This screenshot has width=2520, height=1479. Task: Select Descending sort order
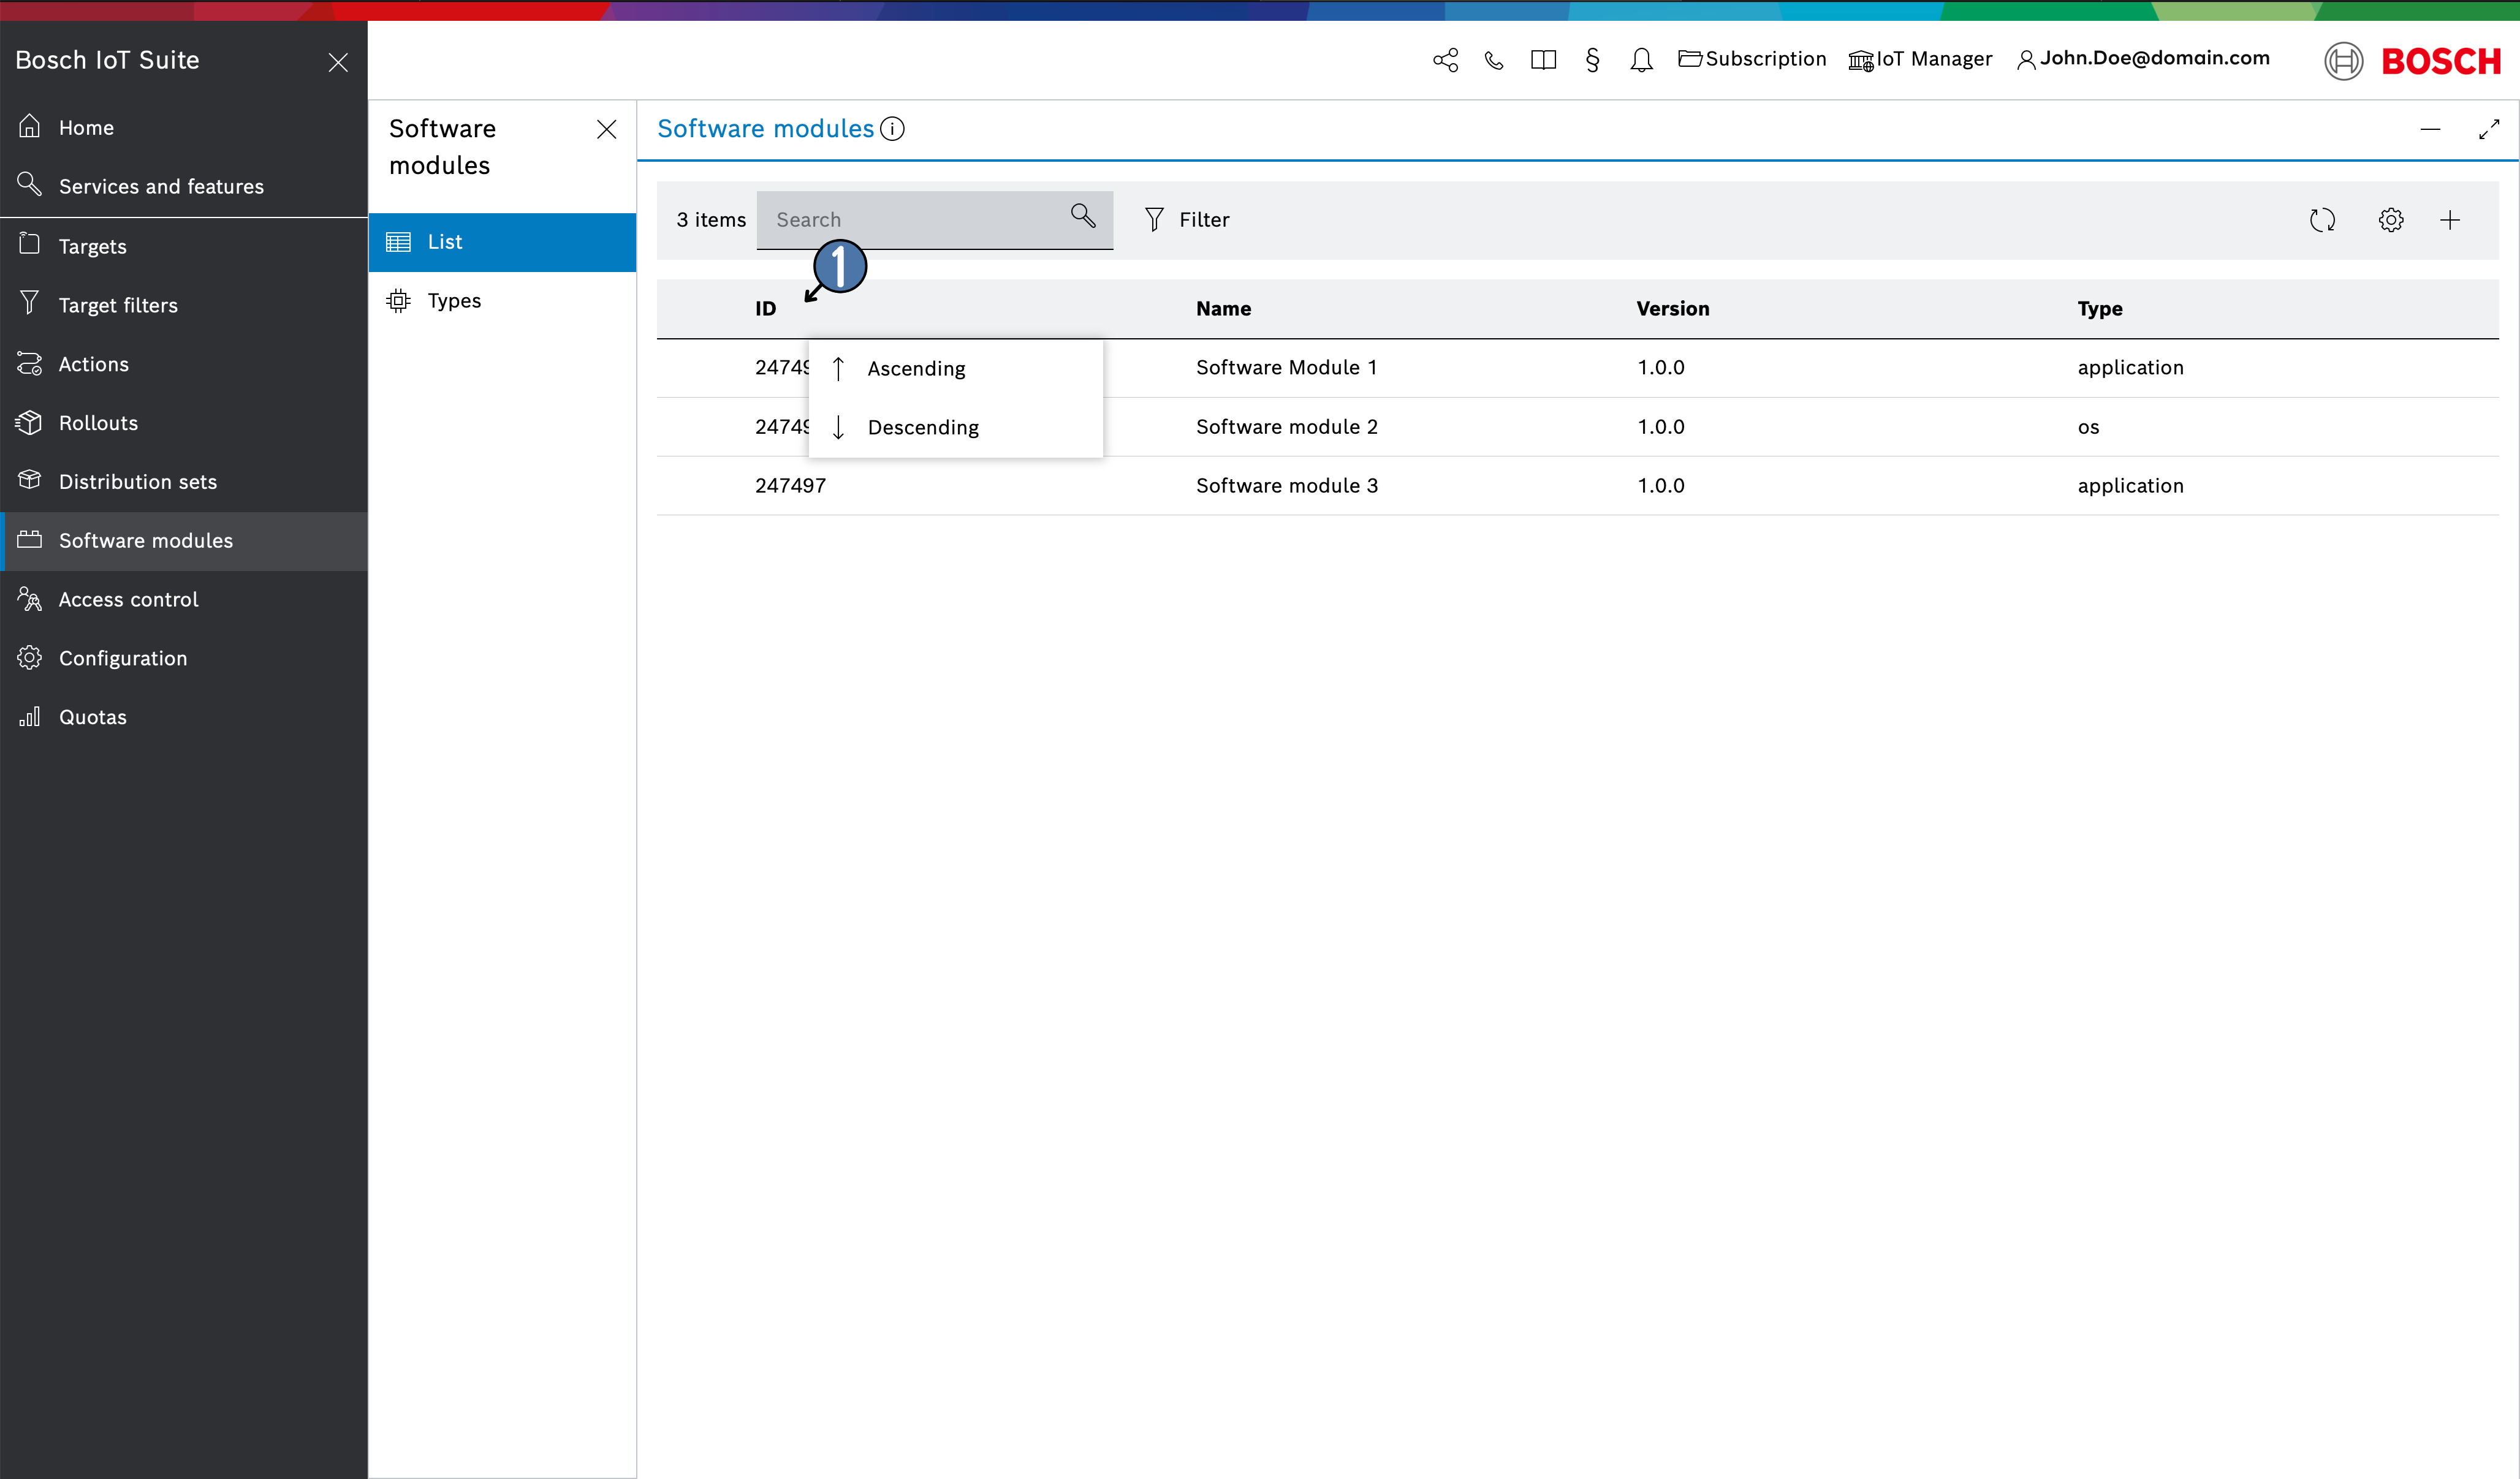922,428
